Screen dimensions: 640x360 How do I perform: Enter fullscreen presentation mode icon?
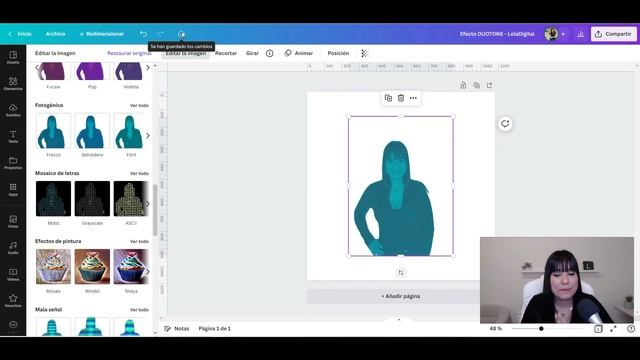(613, 329)
